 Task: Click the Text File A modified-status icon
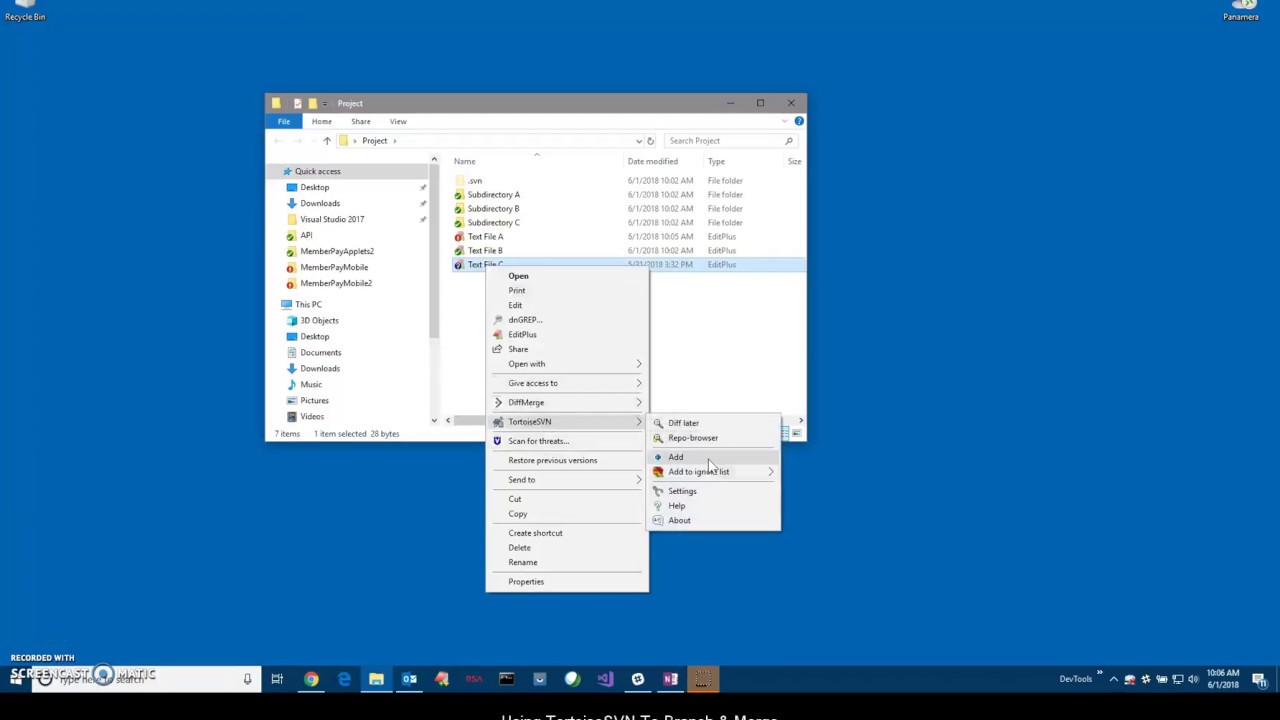[459, 237]
